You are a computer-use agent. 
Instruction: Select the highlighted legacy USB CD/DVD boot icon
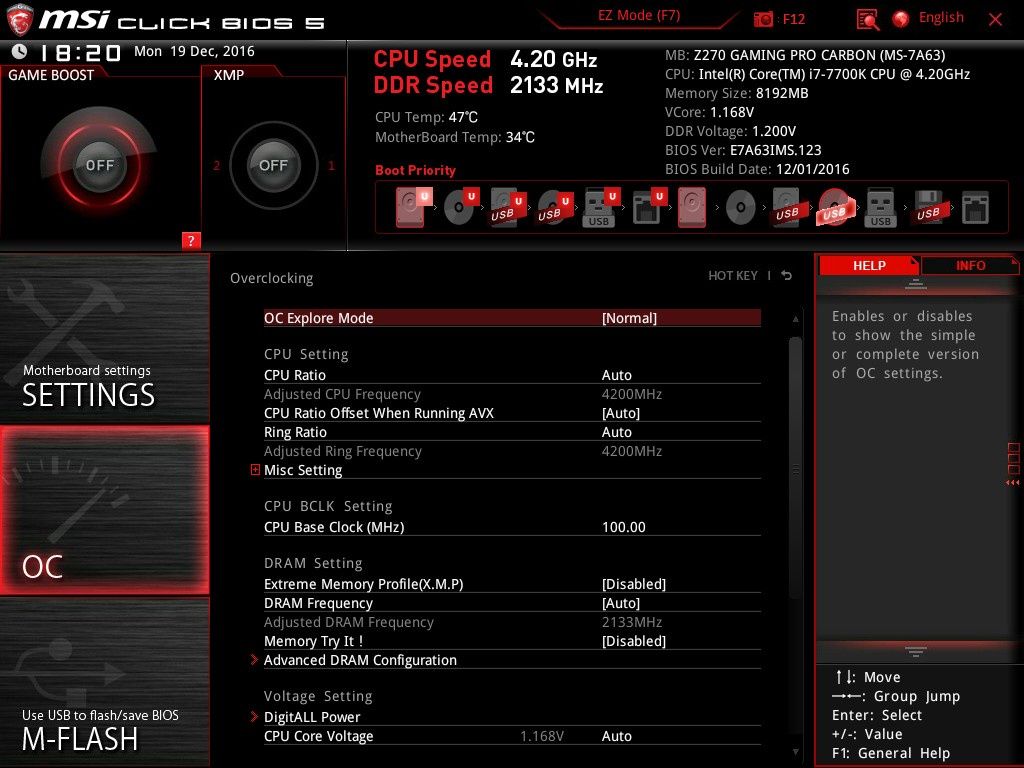pyautogui.click(x=835, y=207)
